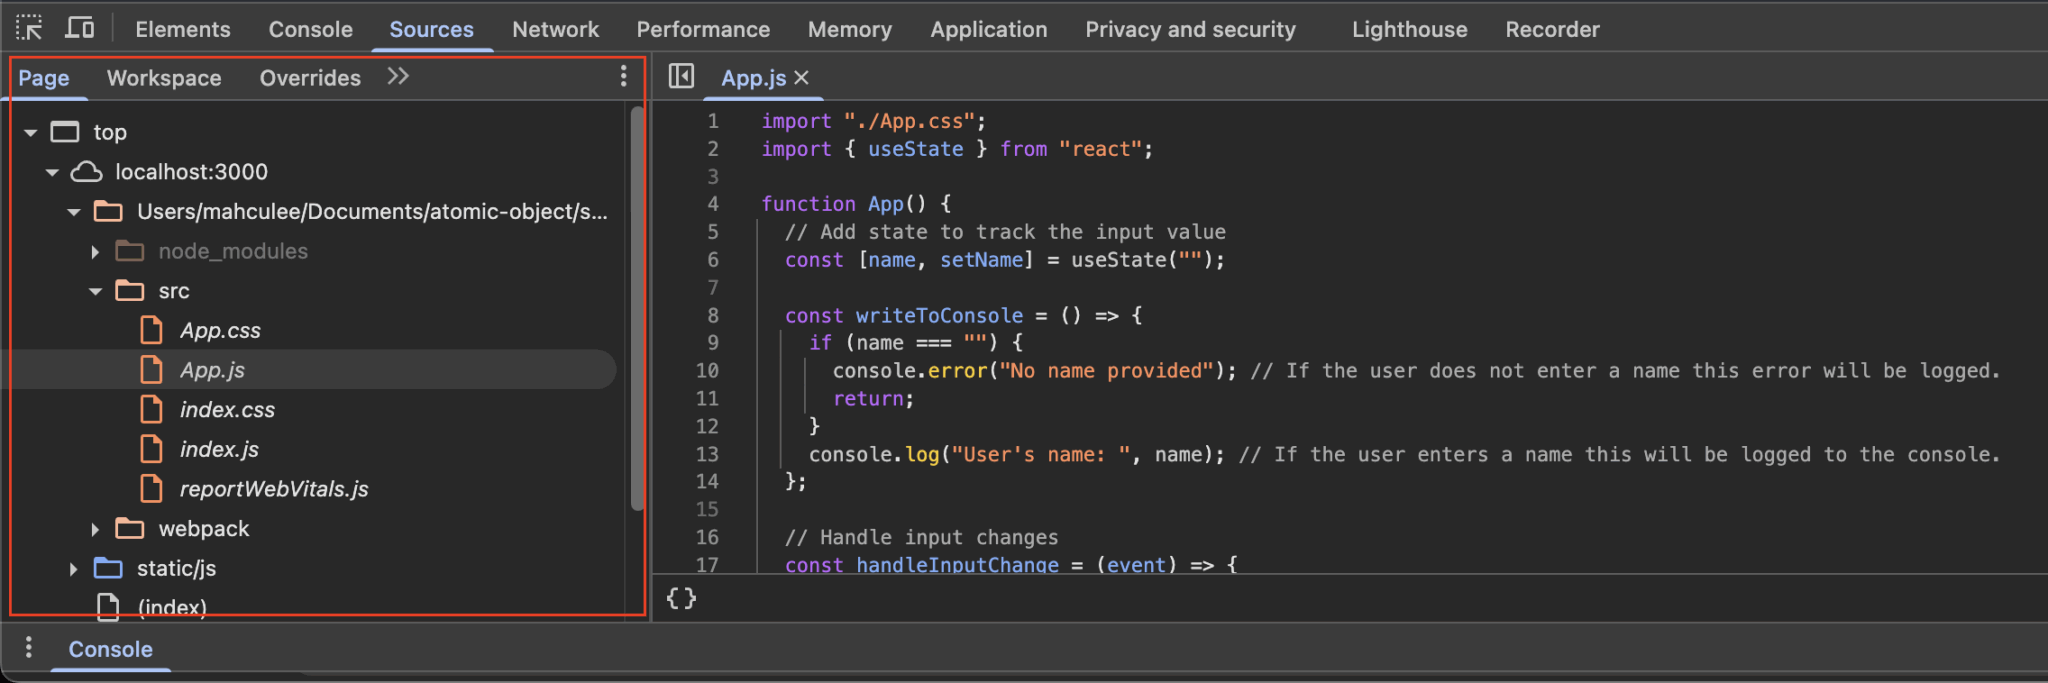Open the Elements panel tab

coord(183,29)
